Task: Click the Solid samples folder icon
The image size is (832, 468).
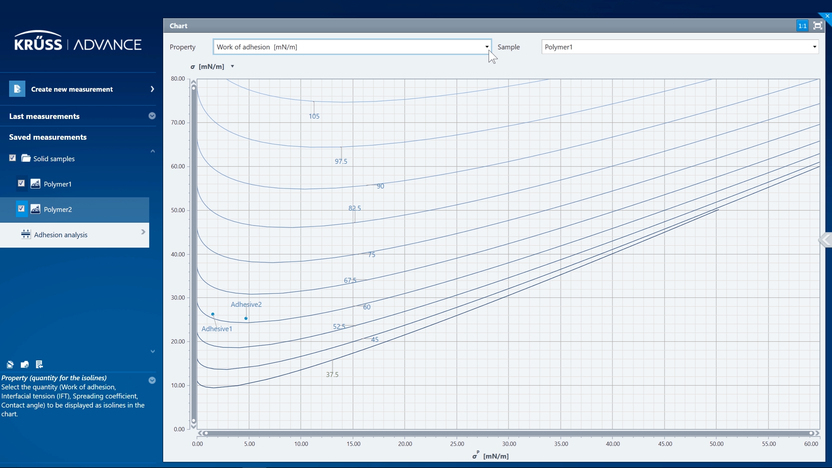Action: (x=25, y=159)
